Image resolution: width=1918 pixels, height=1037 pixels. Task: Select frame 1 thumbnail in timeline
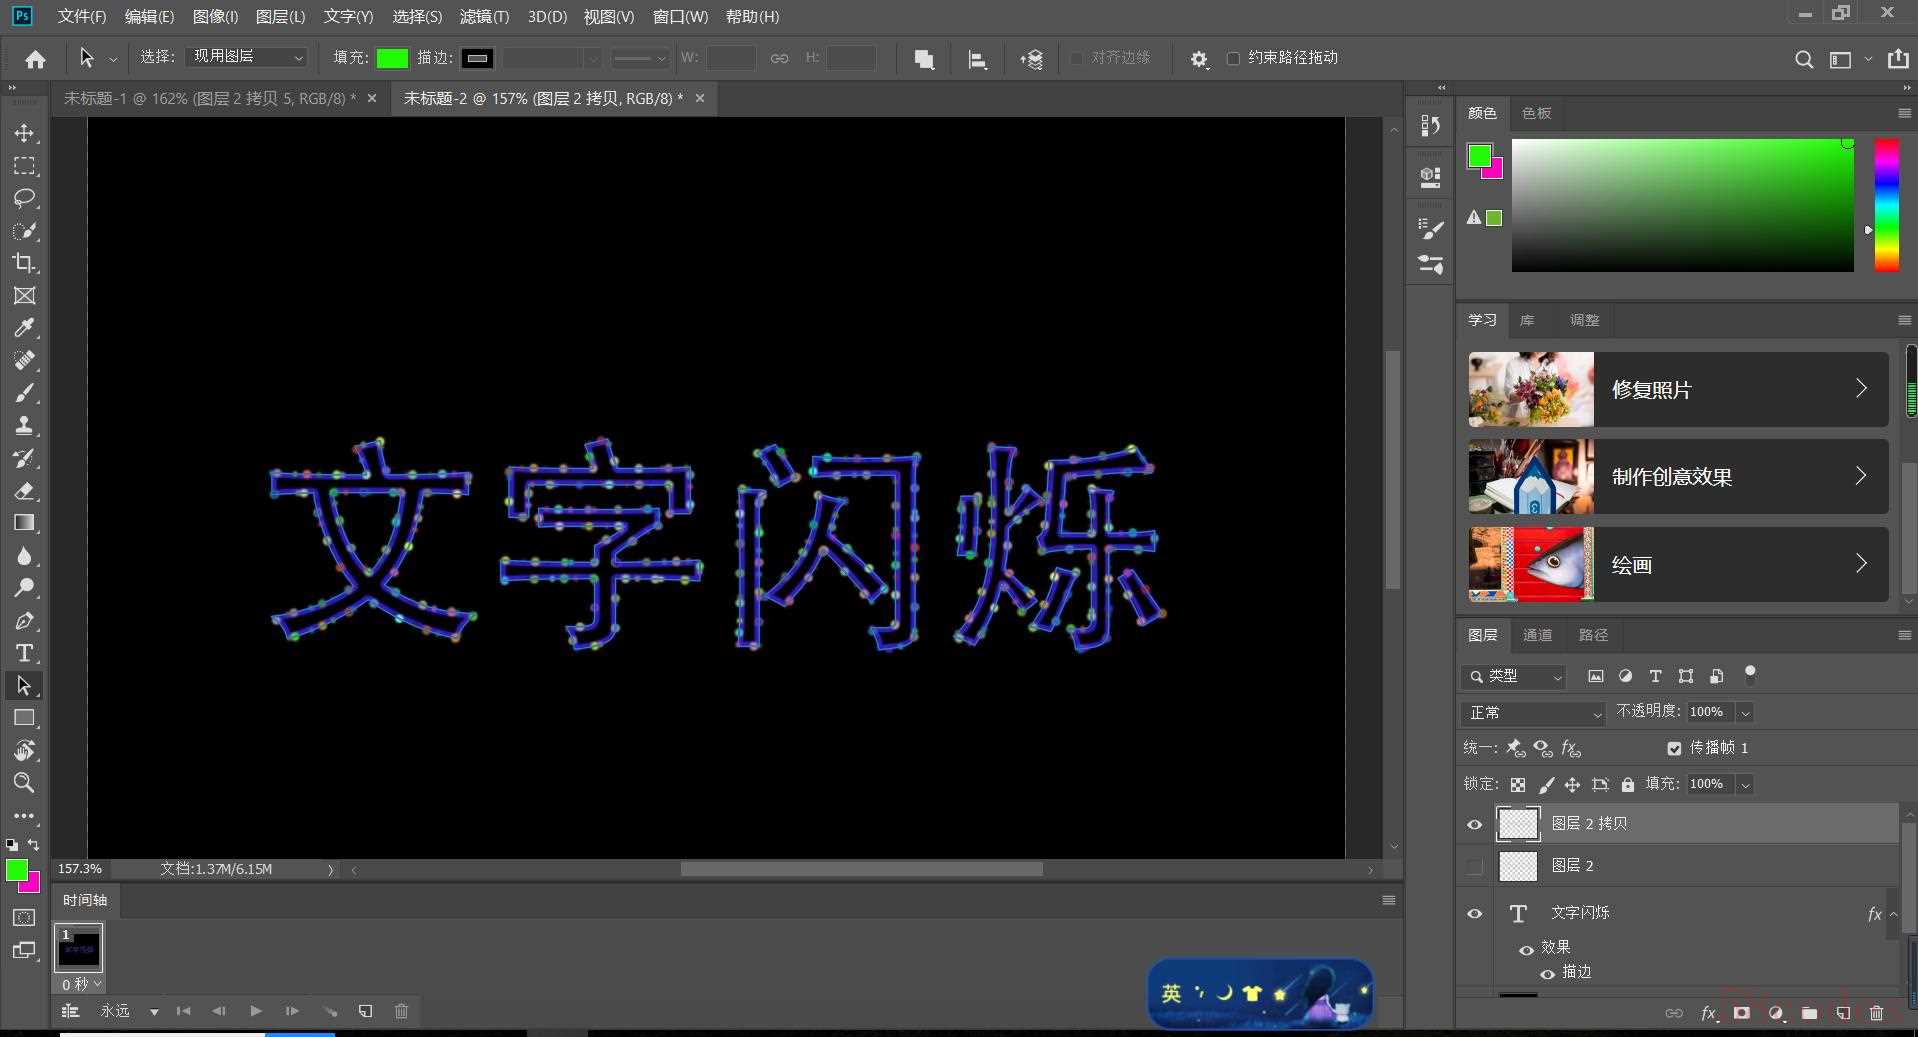79,948
